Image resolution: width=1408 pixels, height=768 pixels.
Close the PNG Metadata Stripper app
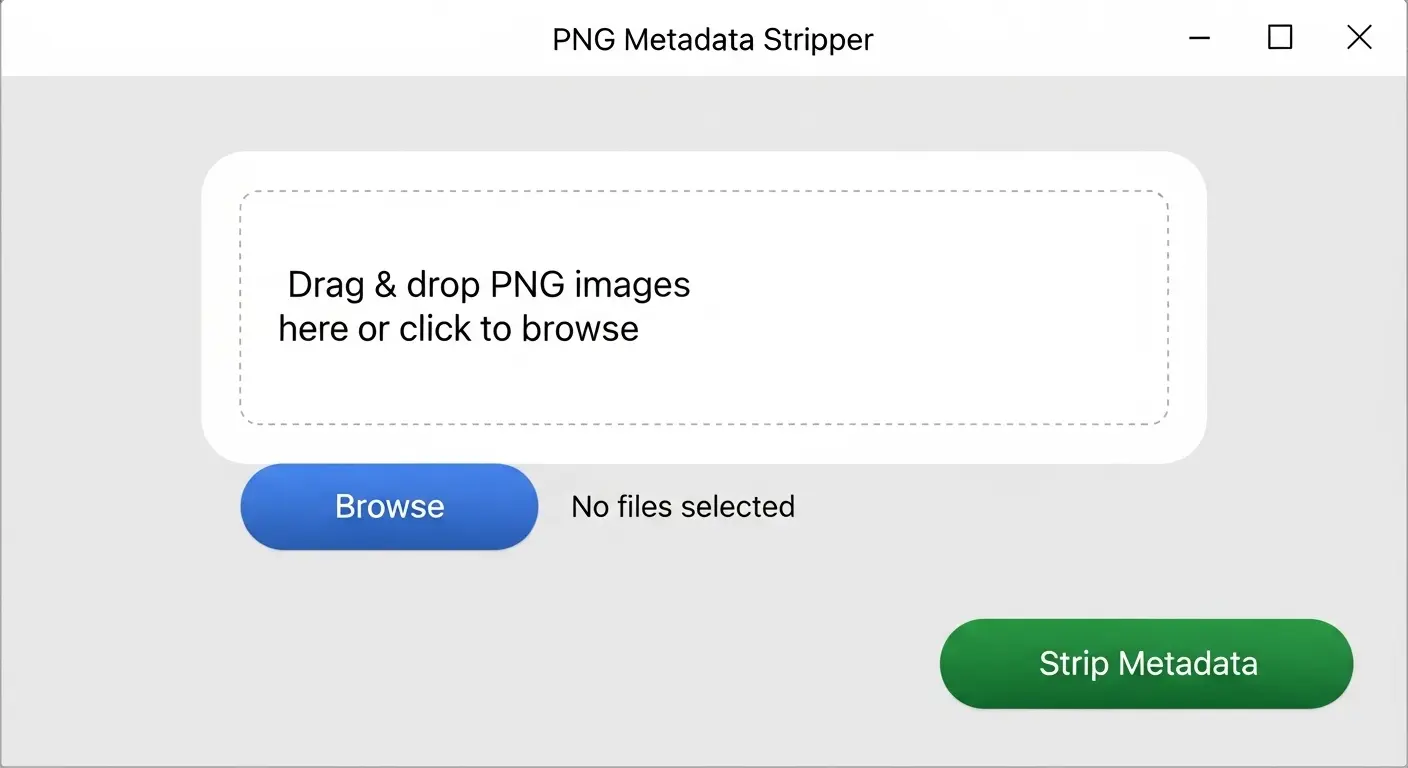click(x=1359, y=37)
